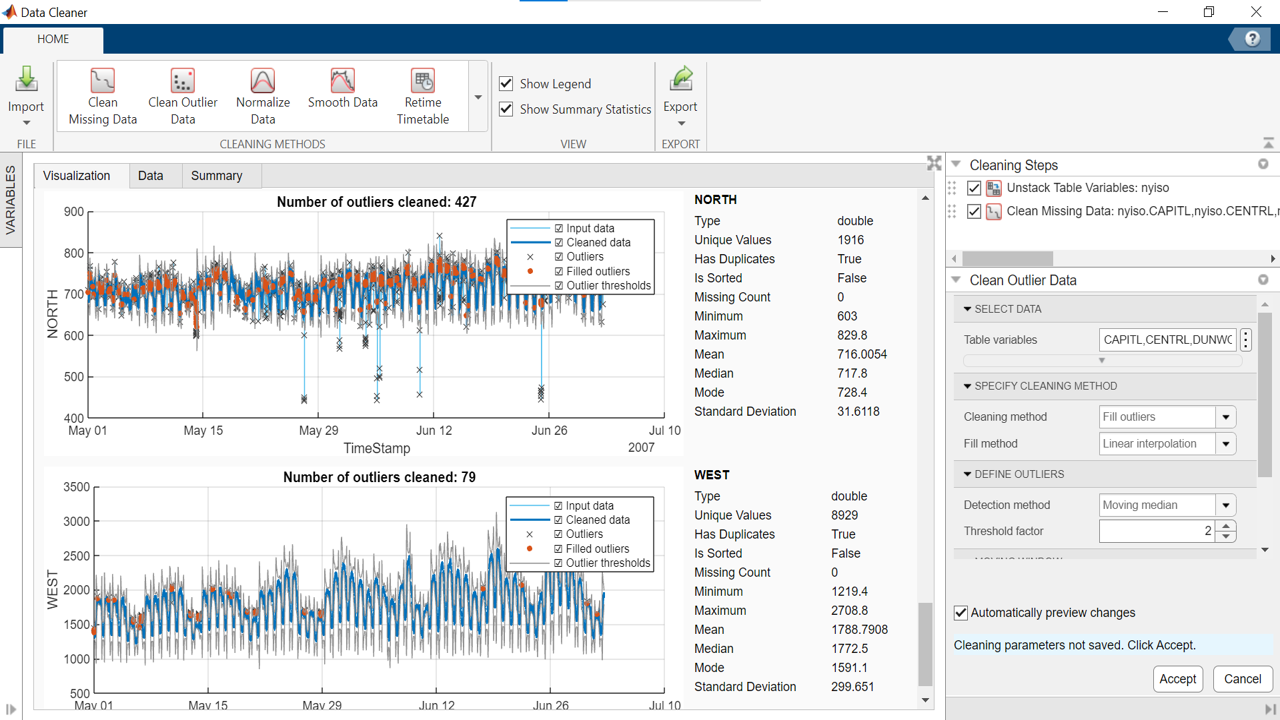This screenshot has width=1280, height=720.
Task: Switch to the Data tab
Action: pos(152,175)
